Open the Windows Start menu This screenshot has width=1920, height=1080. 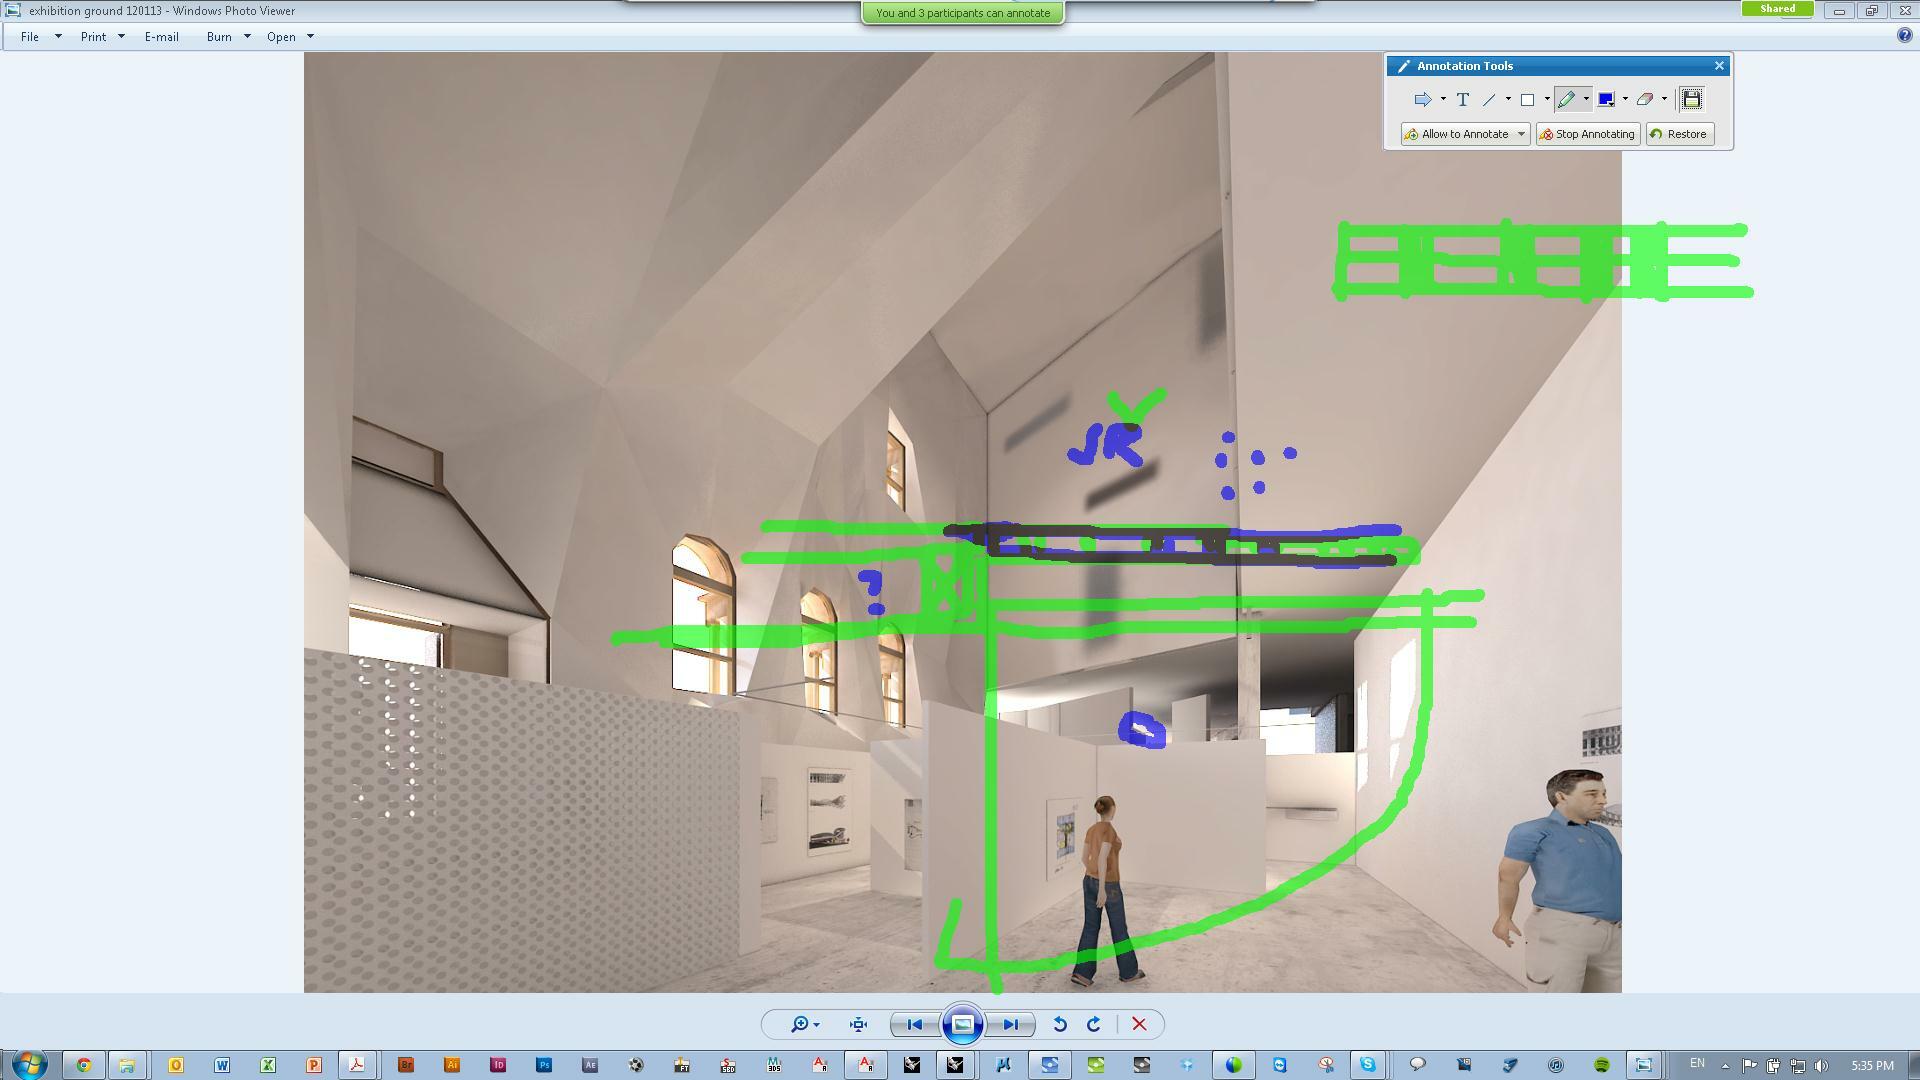click(28, 1064)
